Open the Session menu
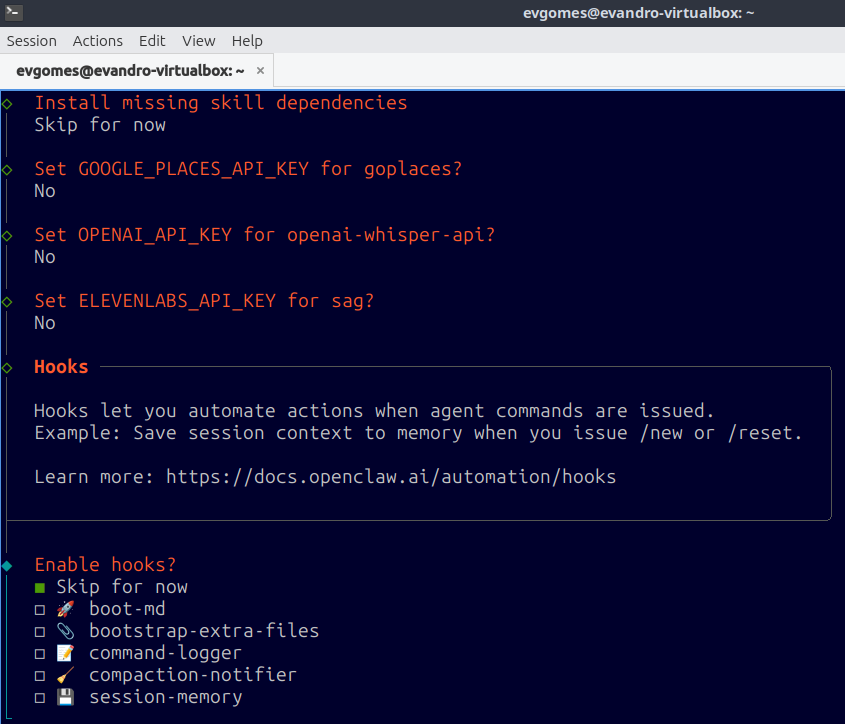The width and height of the screenshot is (845, 724). tap(31, 41)
